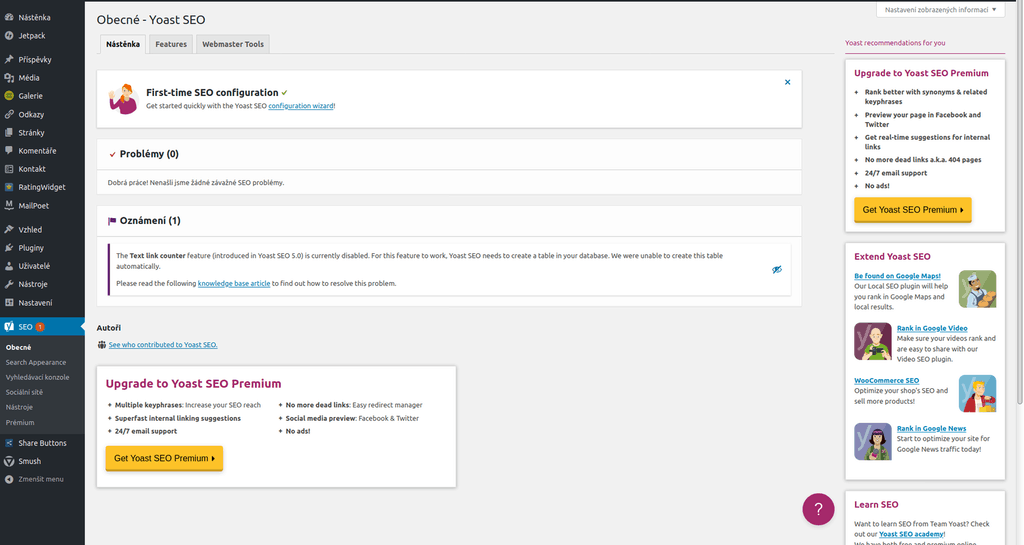Image resolution: width=1024 pixels, height=545 pixels.
Task: Open Pluginy plug icon
Action: [9, 248]
